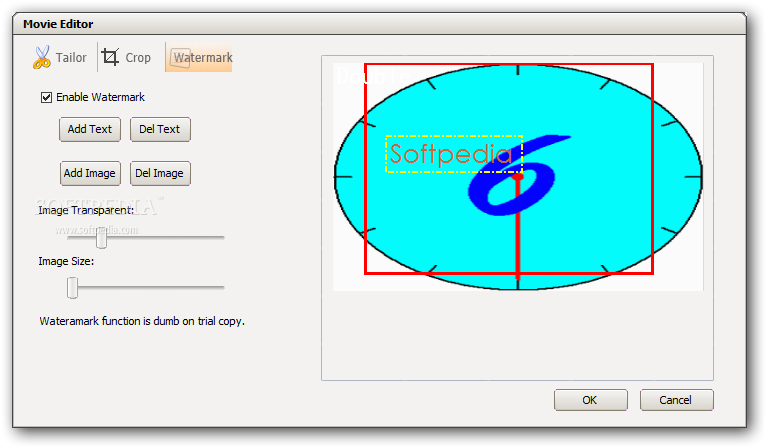Image resolution: width=767 pixels, height=448 pixels.
Task: Click the Image Size label
Action: (66, 262)
